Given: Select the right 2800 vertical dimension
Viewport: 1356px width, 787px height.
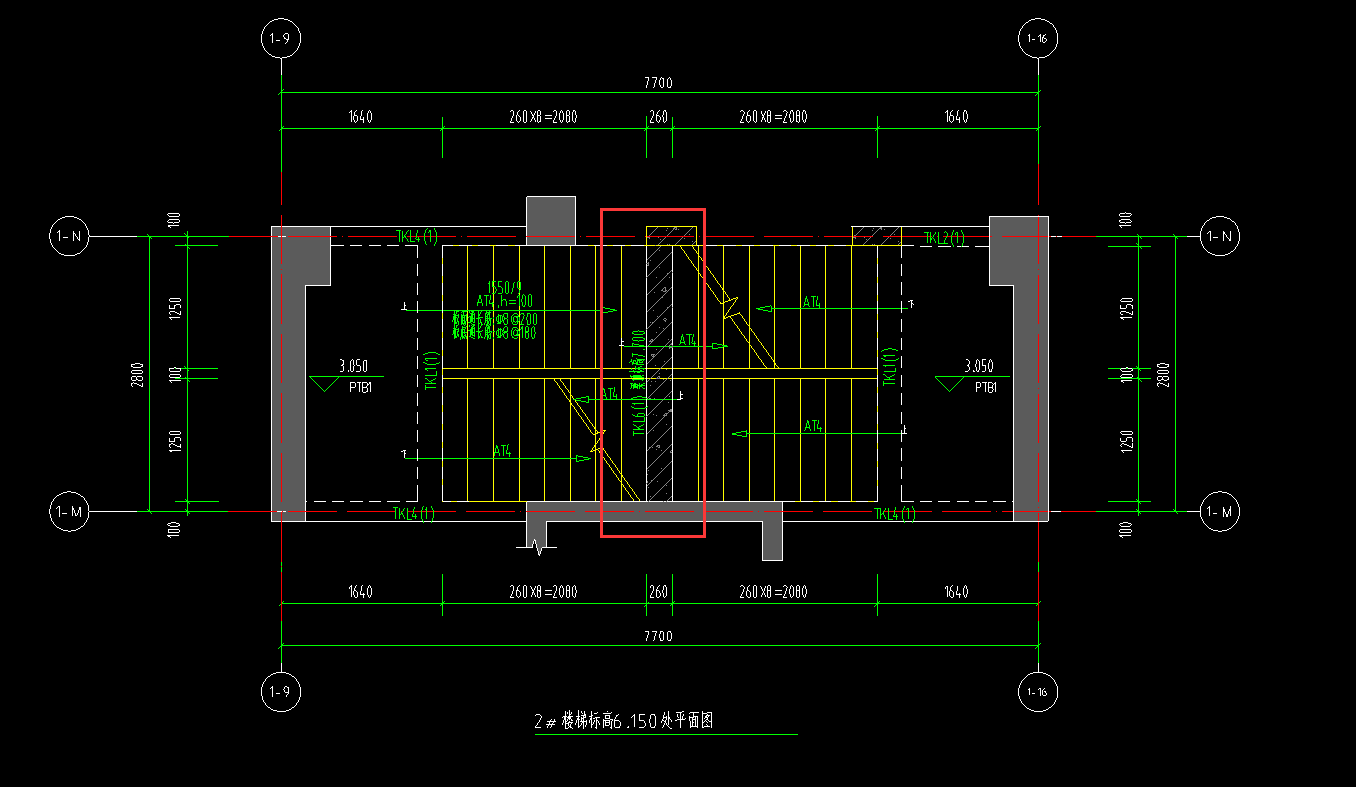Looking at the screenshot, I should click(1163, 375).
